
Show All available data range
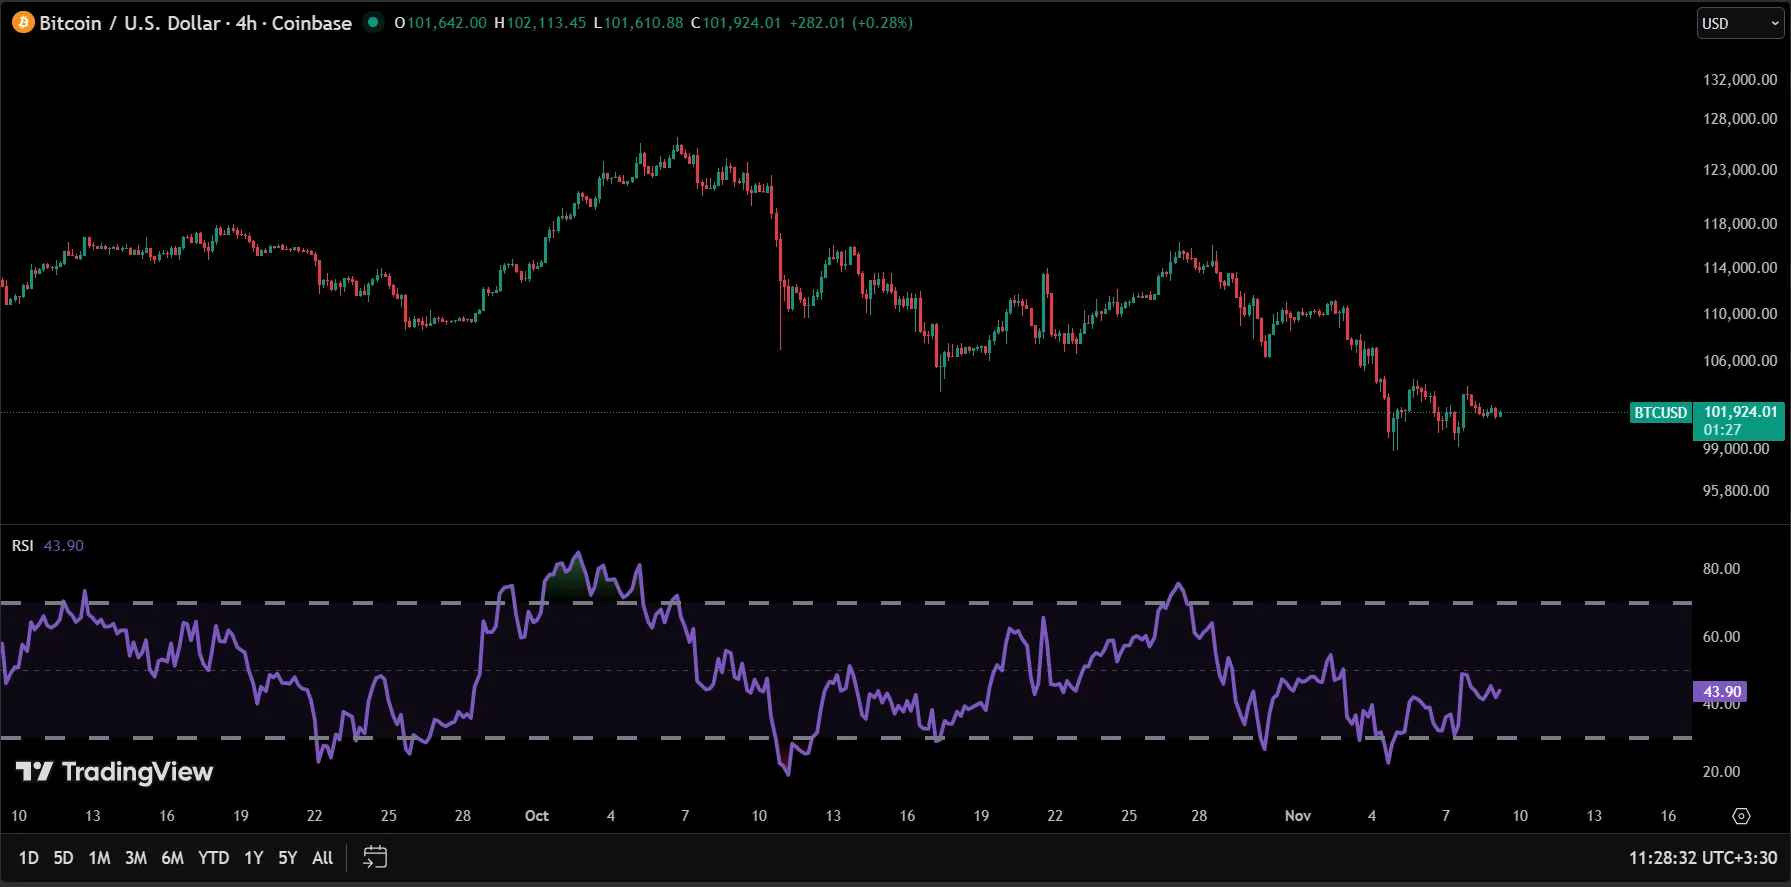click(322, 857)
